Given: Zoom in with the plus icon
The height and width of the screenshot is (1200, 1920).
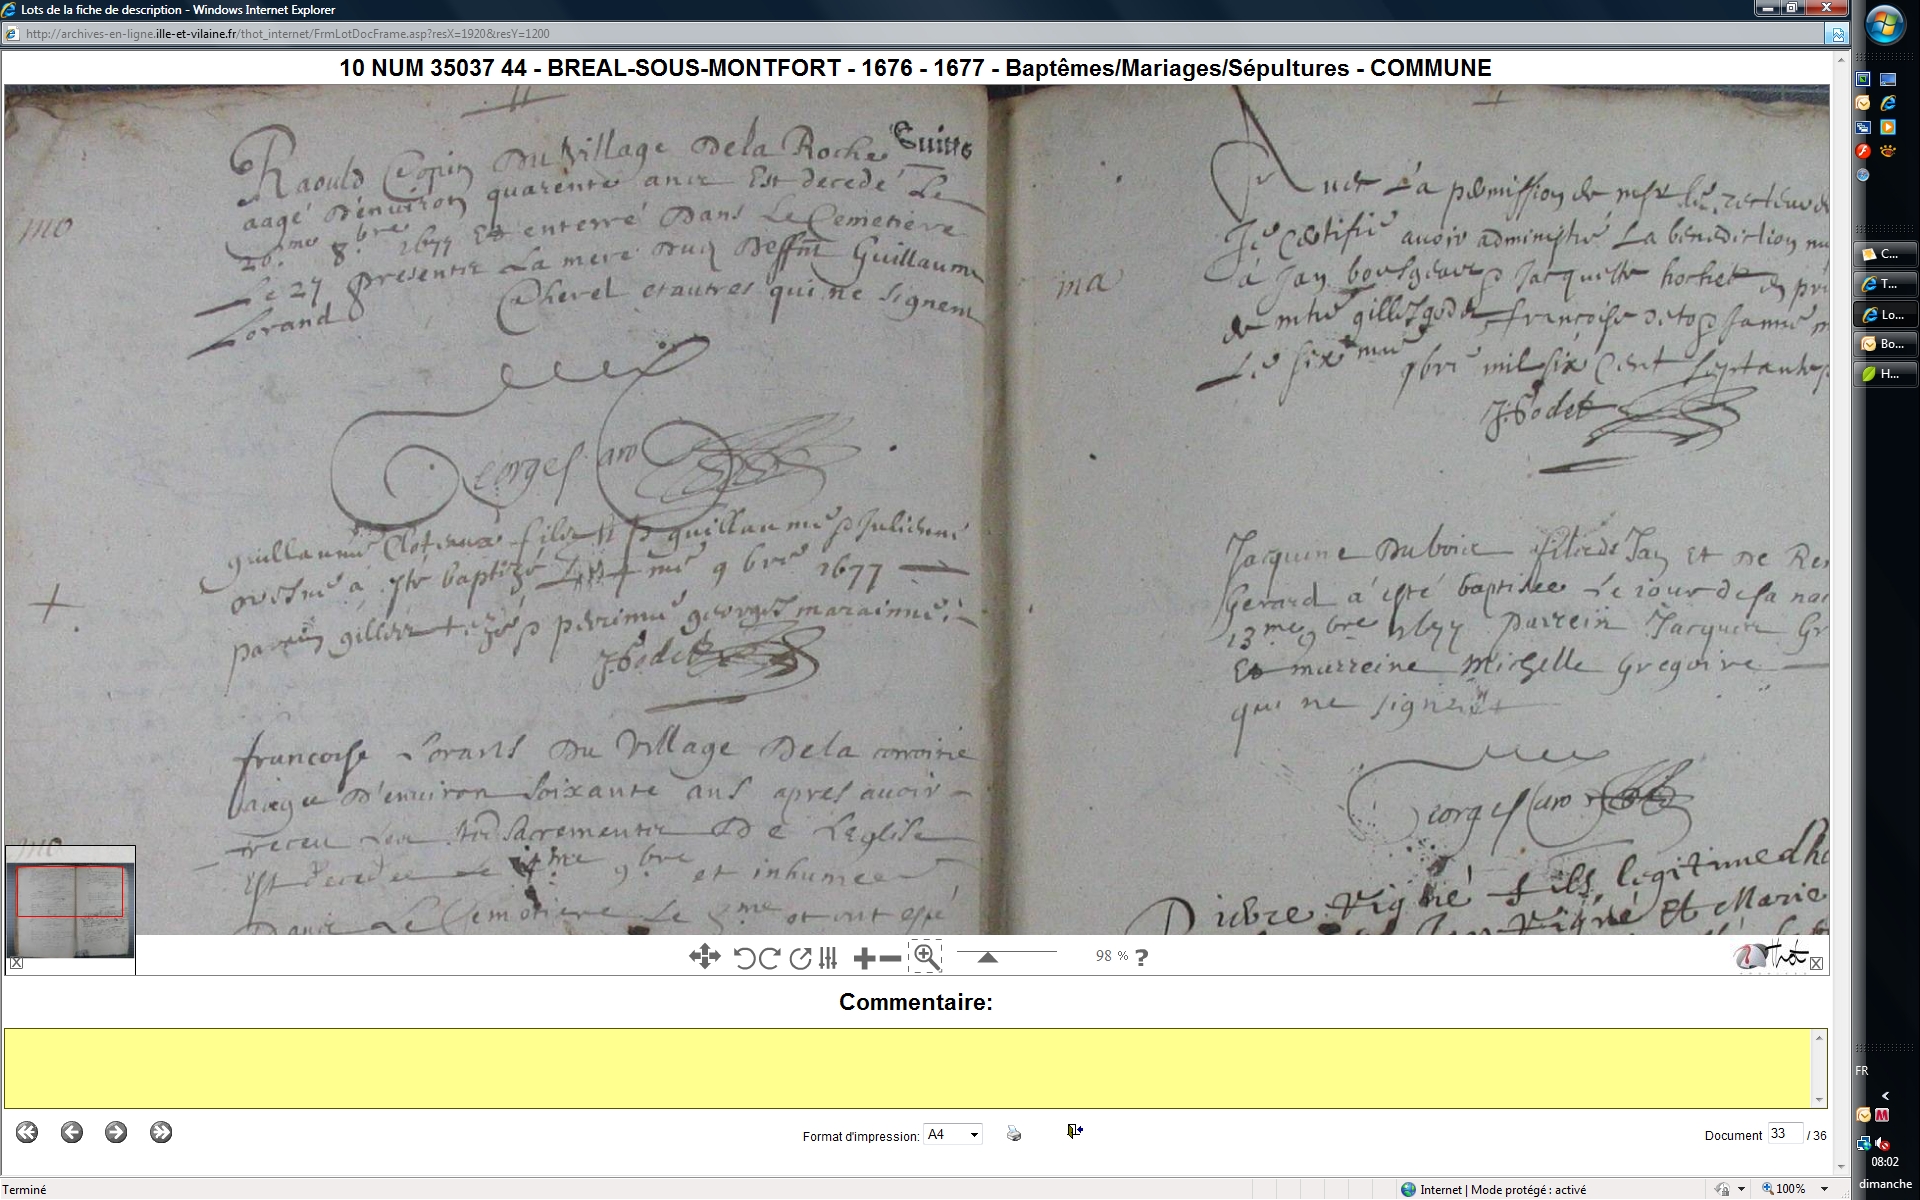Looking at the screenshot, I should (x=864, y=959).
